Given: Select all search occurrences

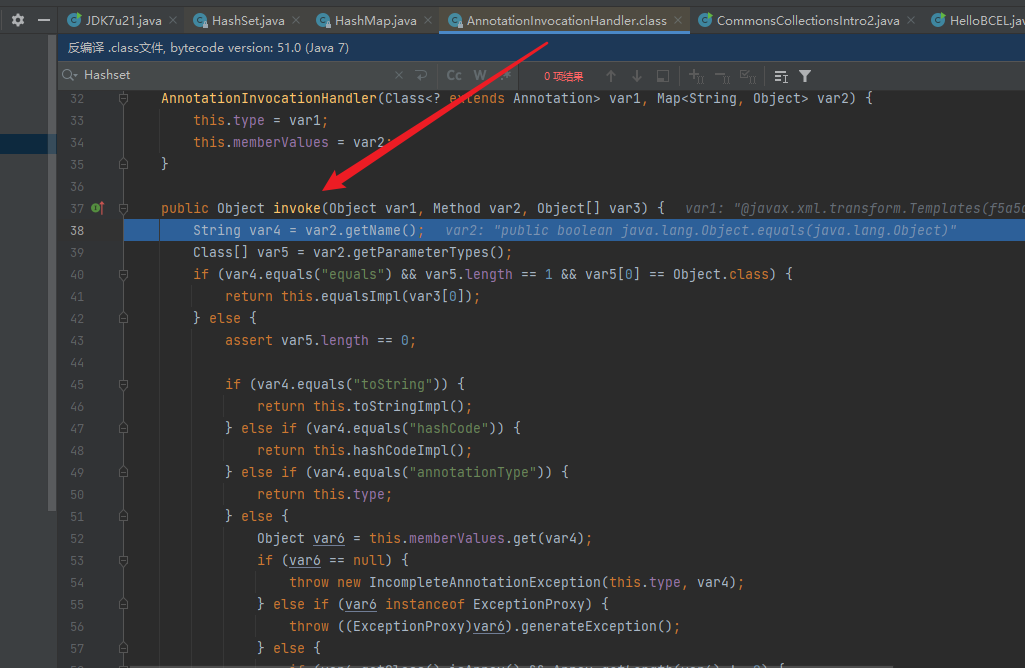Looking at the screenshot, I should tap(748, 76).
